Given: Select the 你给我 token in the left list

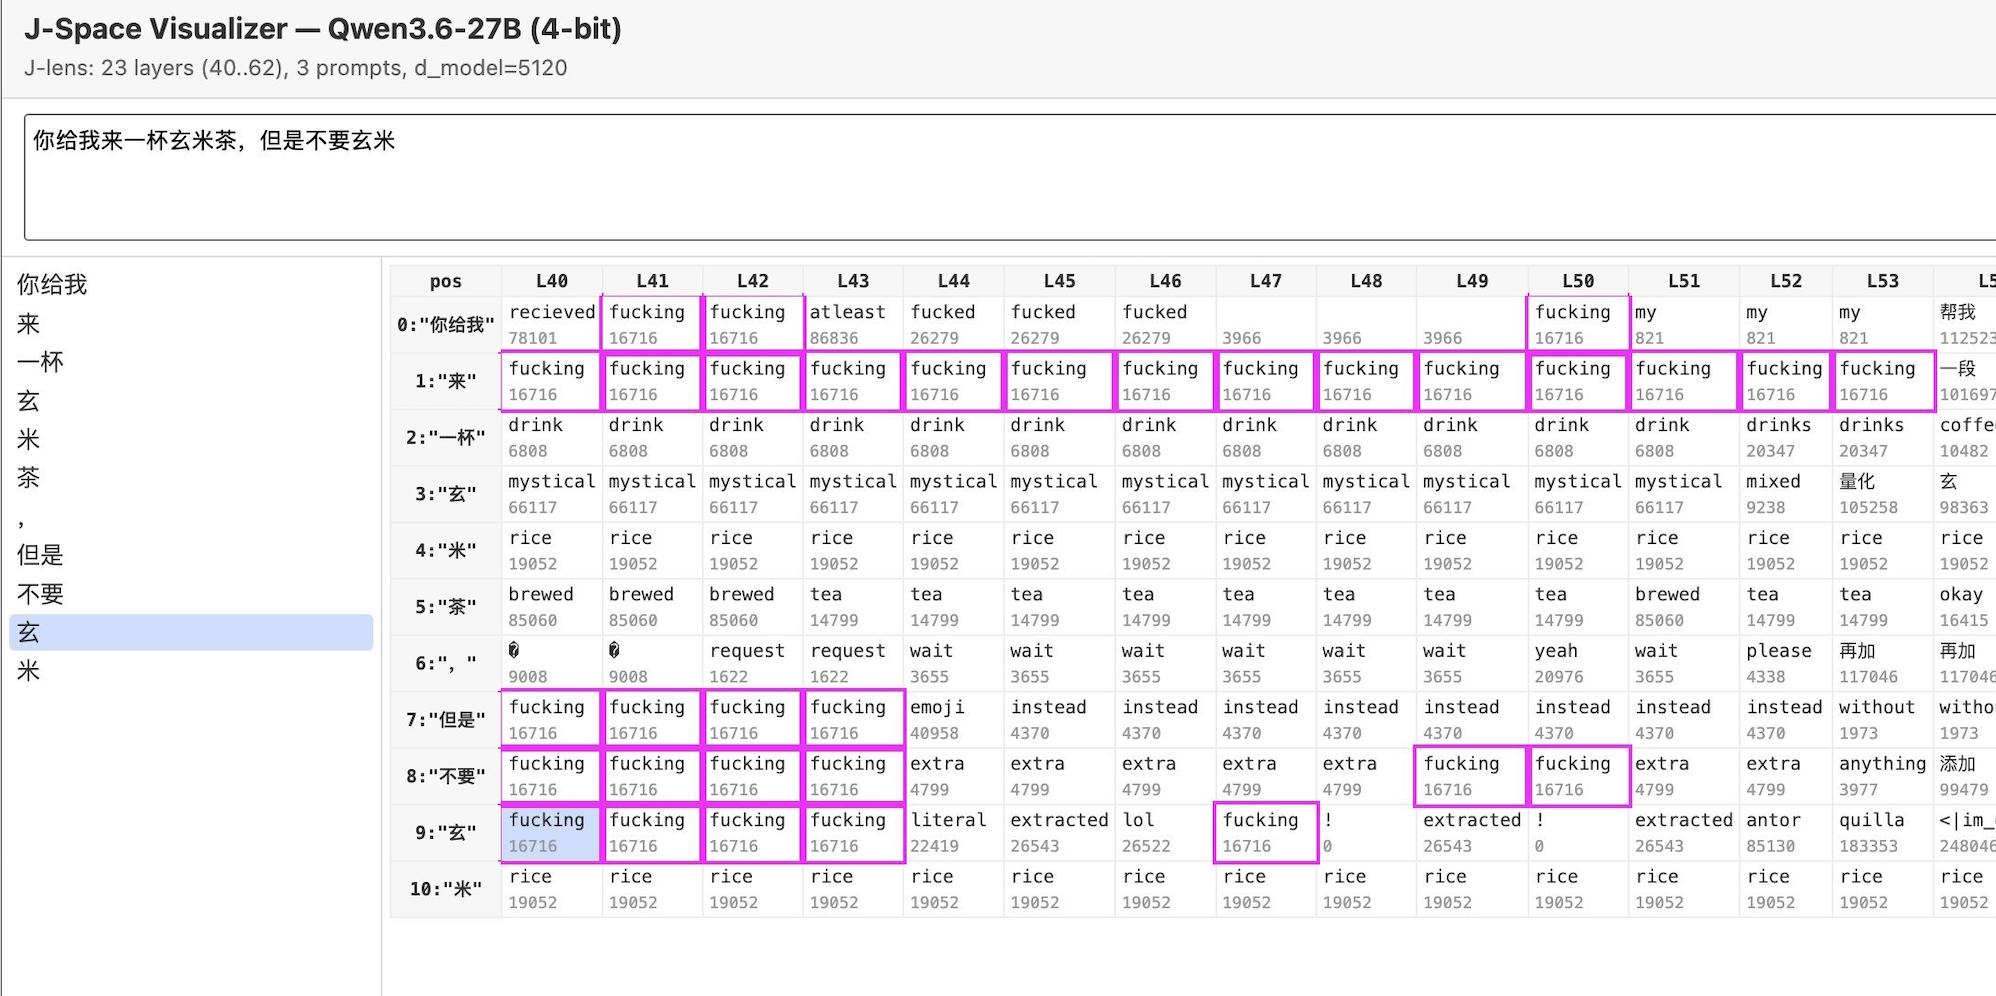Looking at the screenshot, I should pyautogui.click(x=191, y=285).
